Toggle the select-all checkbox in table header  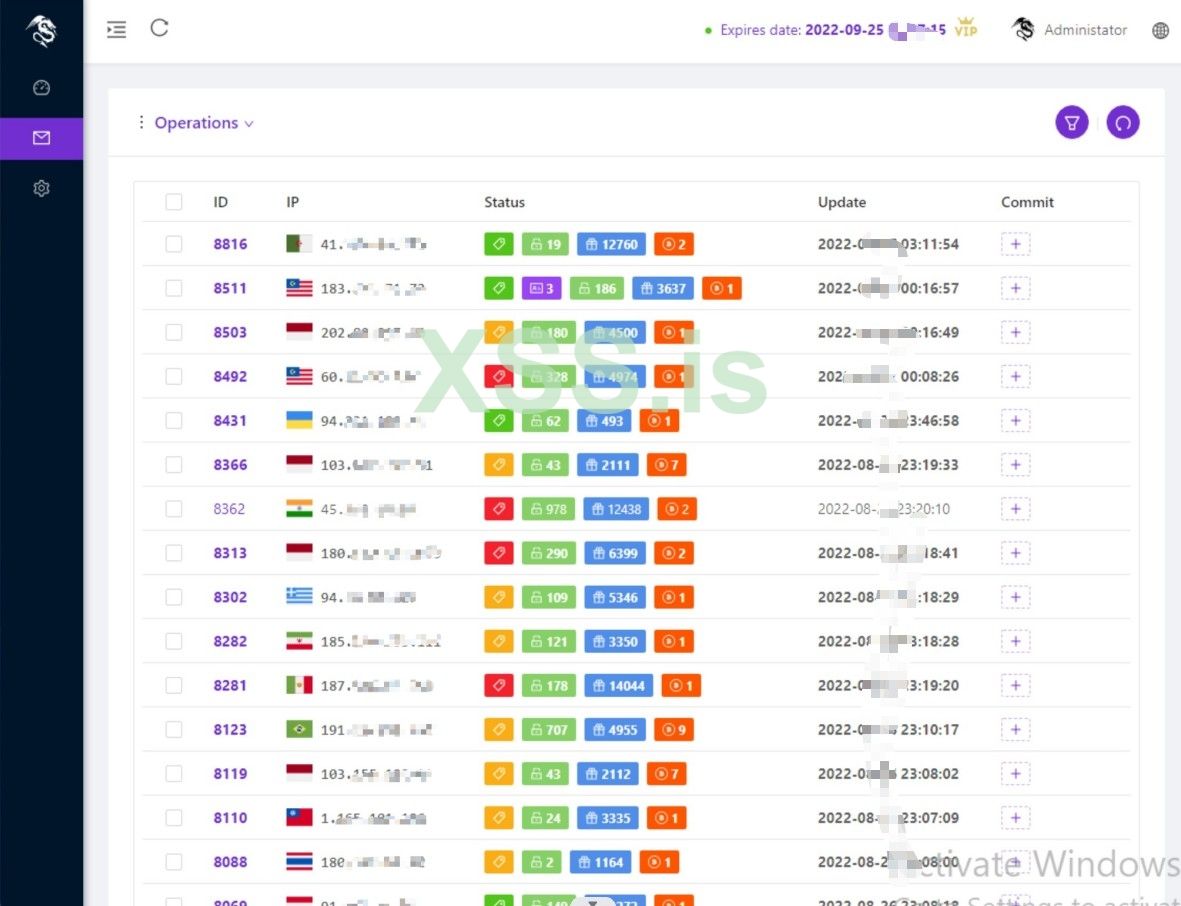coord(174,202)
